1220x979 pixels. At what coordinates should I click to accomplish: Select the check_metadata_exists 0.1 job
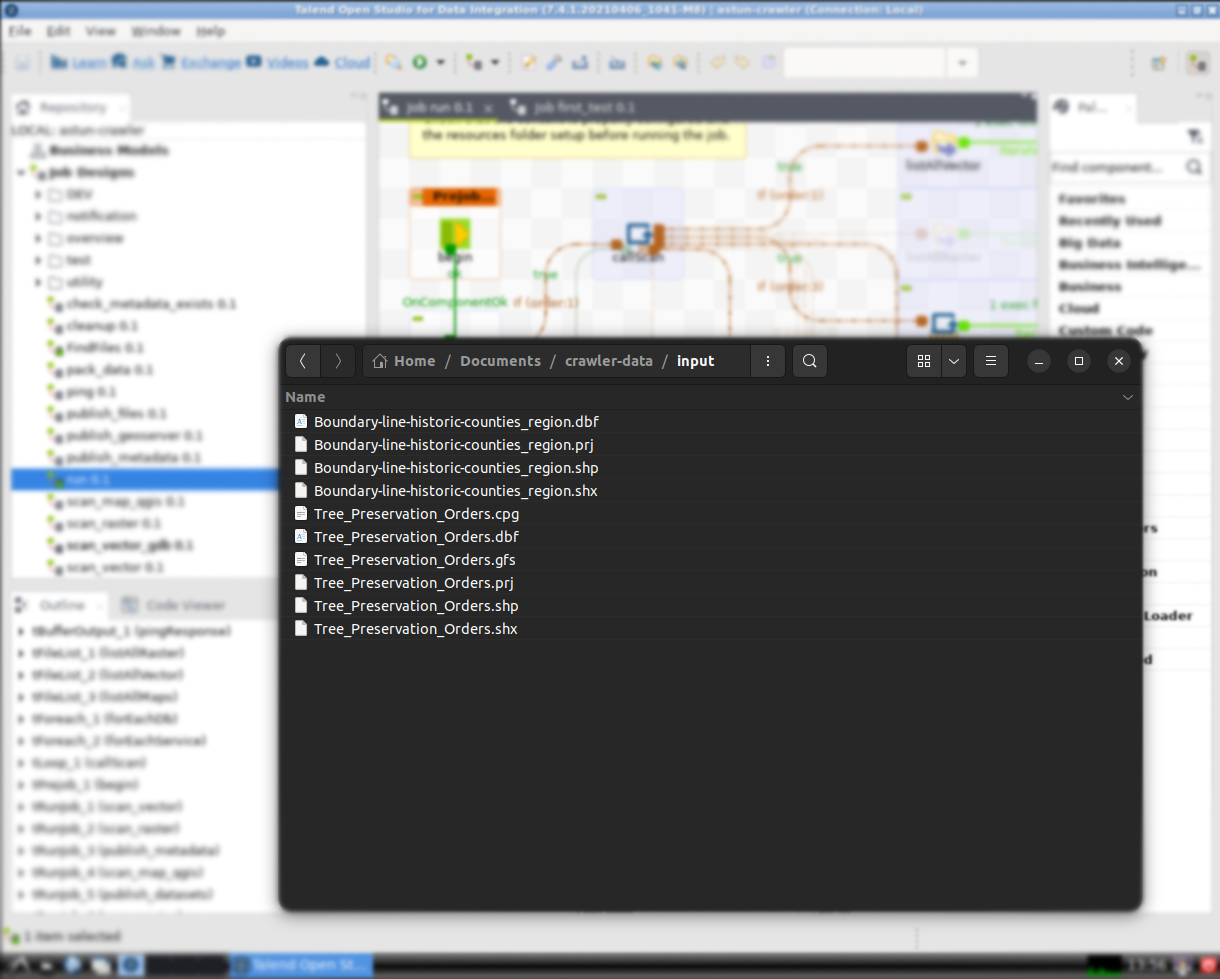tap(150, 304)
